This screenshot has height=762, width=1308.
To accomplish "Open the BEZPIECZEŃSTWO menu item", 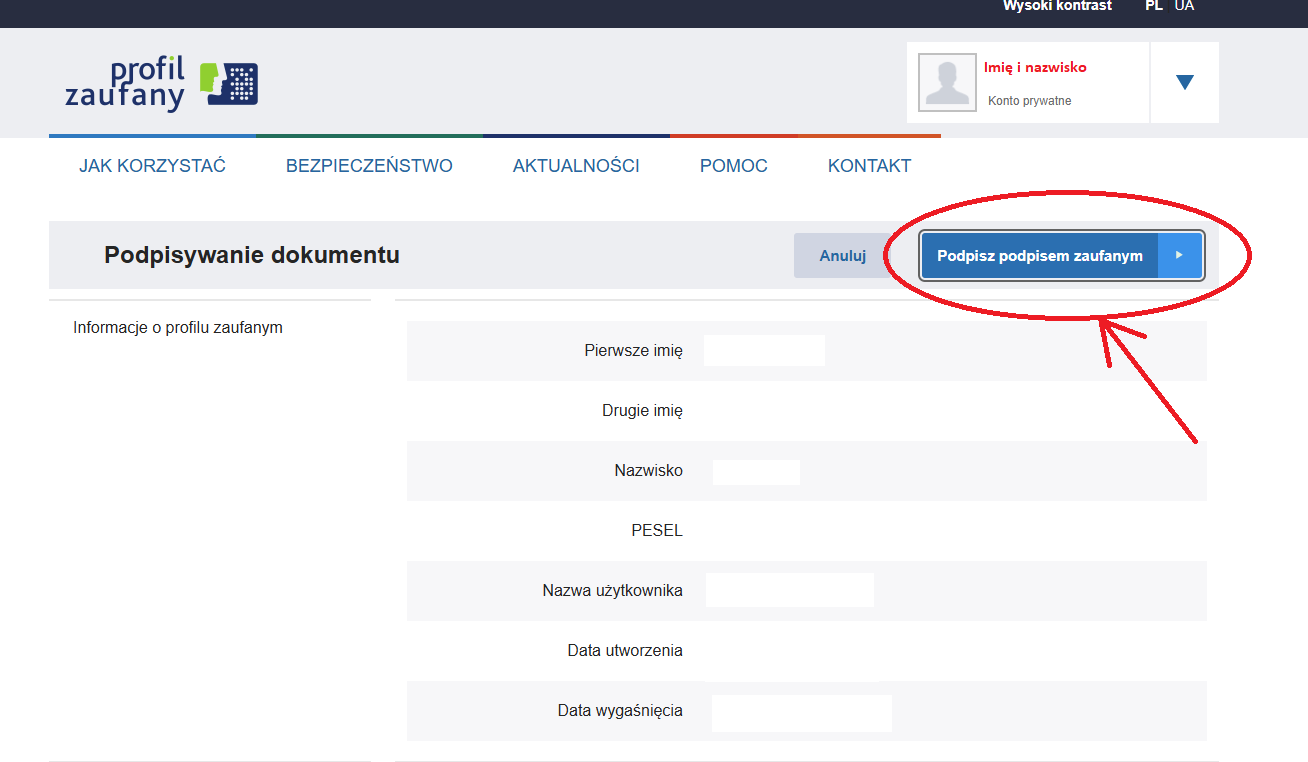I will click(369, 166).
